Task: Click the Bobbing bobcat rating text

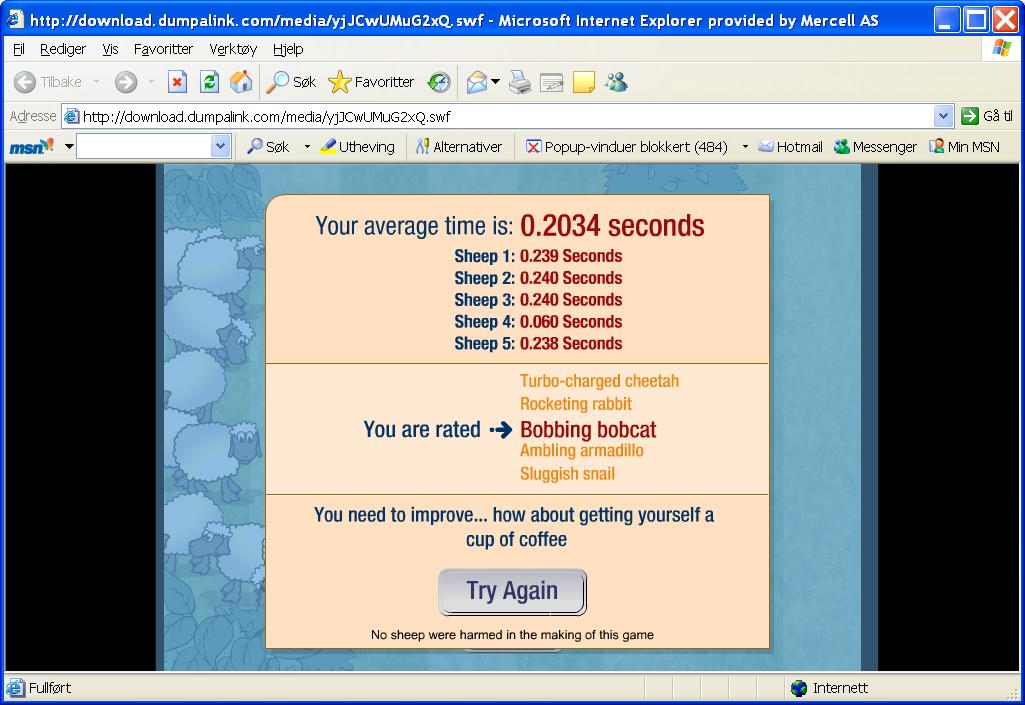Action: tap(588, 430)
